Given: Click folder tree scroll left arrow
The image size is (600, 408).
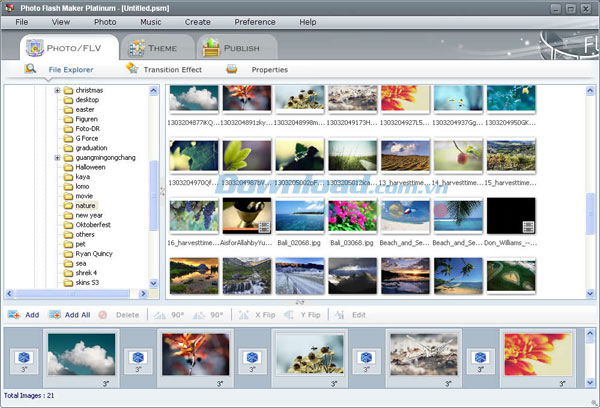Looking at the screenshot, I should 10,294.
